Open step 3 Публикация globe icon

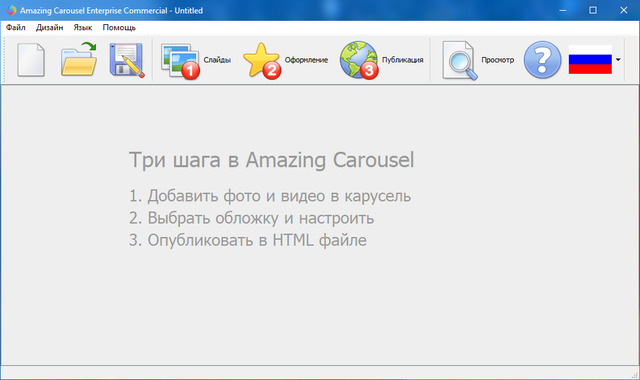359,60
